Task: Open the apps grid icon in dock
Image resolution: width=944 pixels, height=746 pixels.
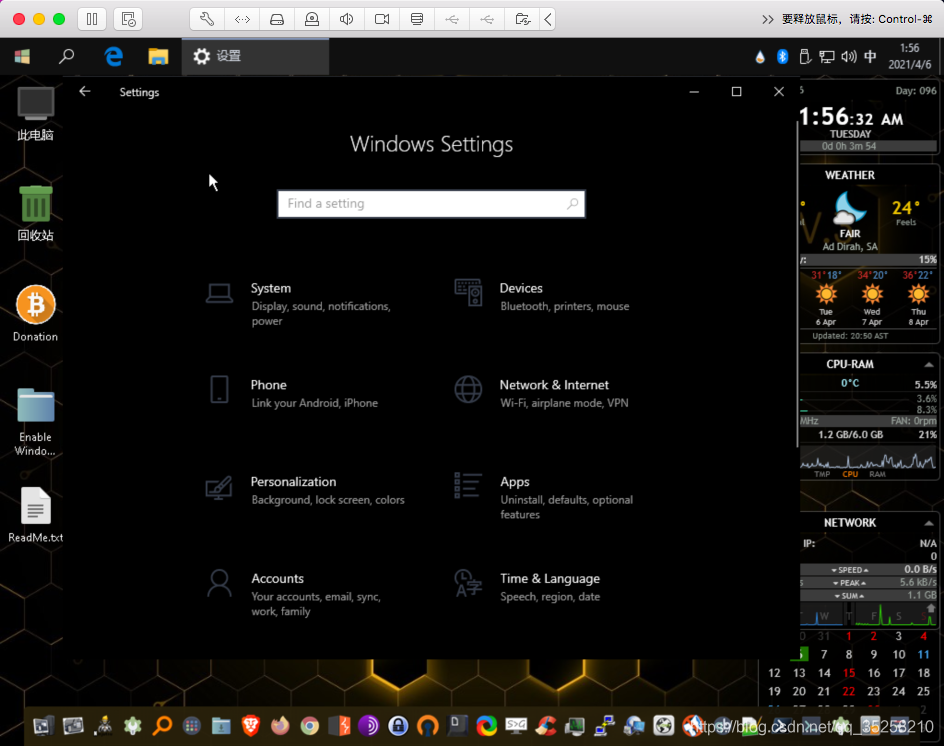Action: click(191, 726)
